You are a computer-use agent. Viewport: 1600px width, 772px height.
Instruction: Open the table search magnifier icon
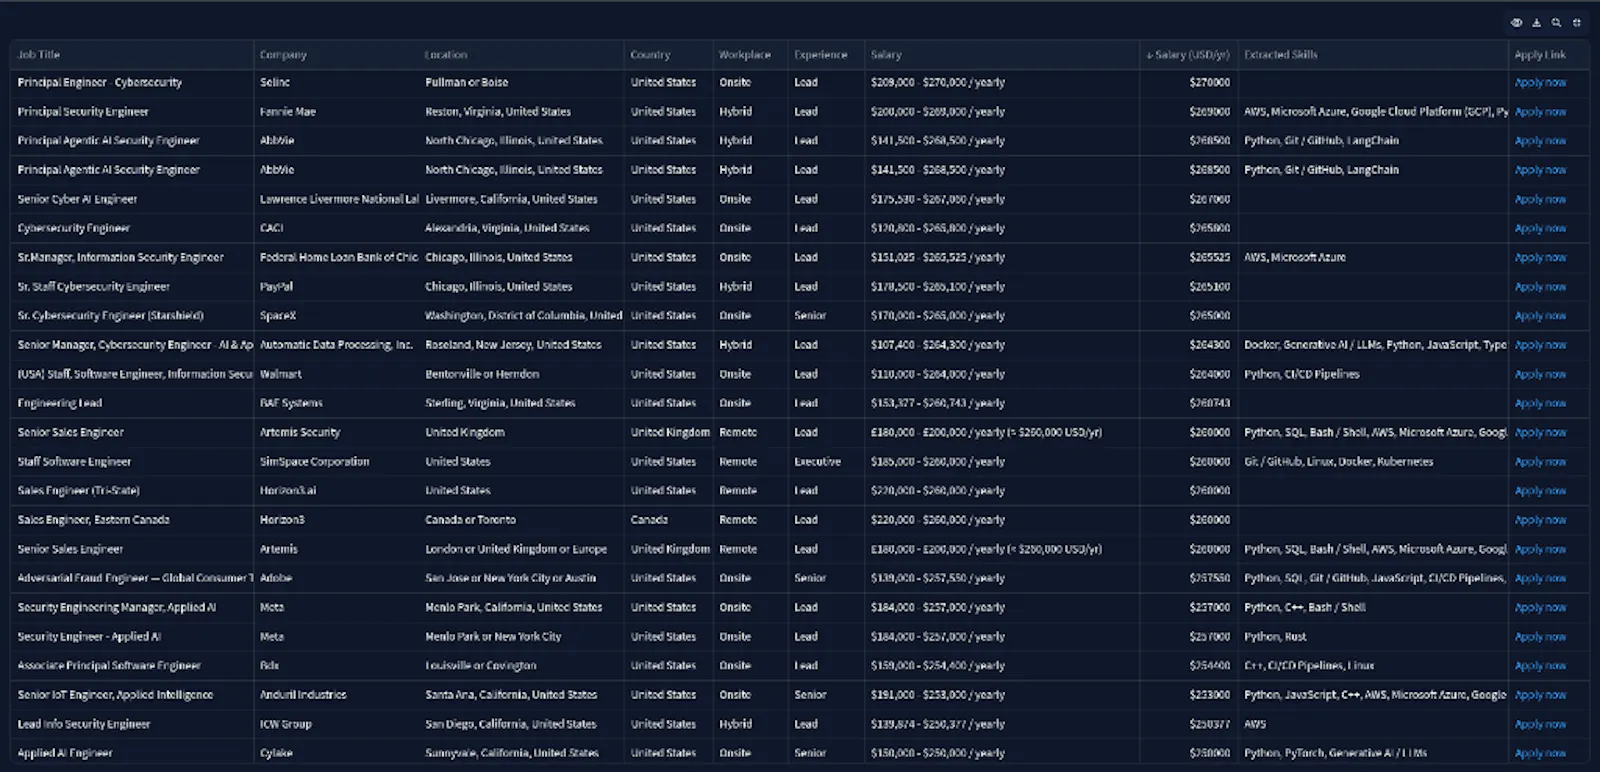(x=1556, y=23)
